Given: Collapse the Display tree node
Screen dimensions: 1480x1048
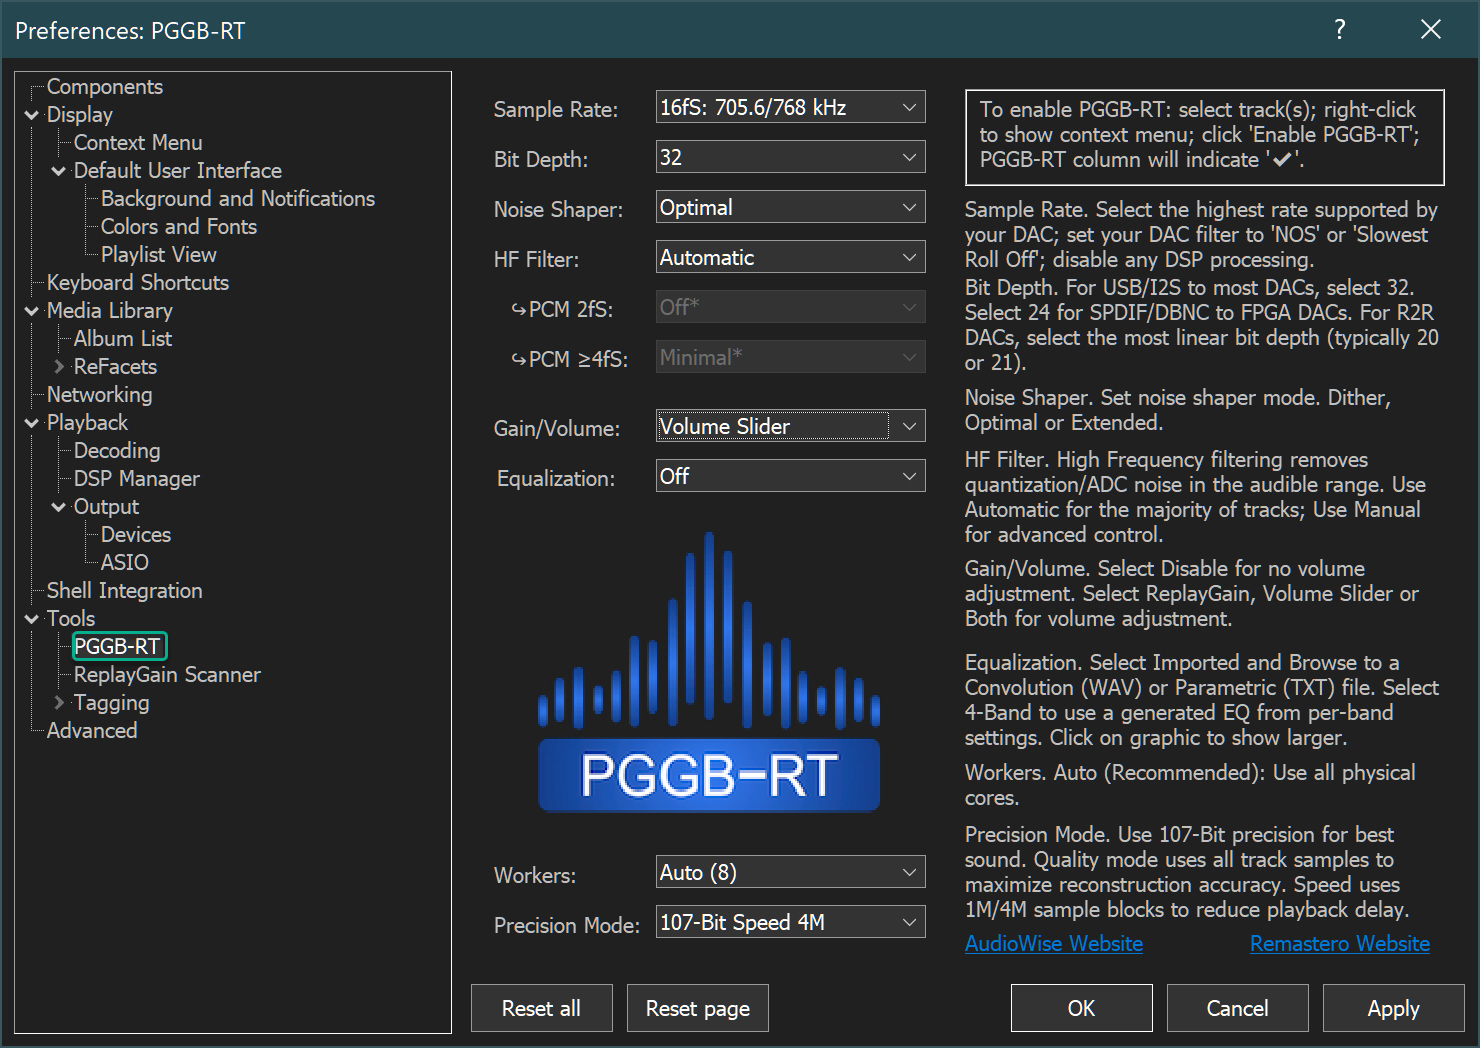Looking at the screenshot, I should (32, 115).
